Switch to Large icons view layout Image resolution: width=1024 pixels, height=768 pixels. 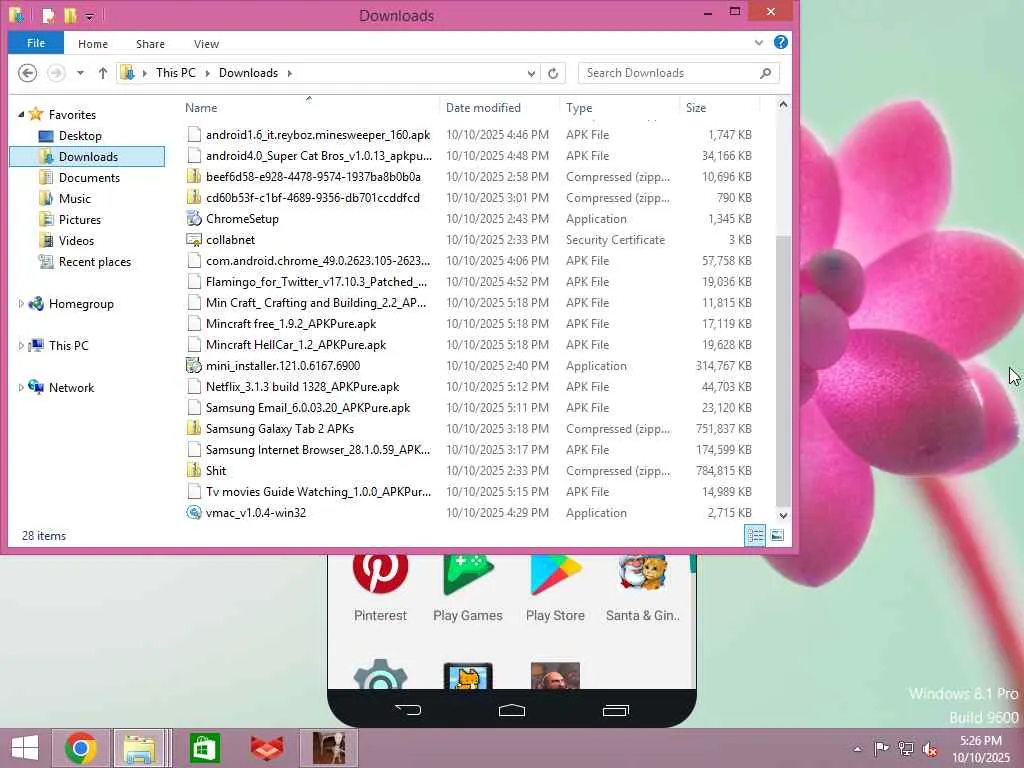[x=777, y=536]
